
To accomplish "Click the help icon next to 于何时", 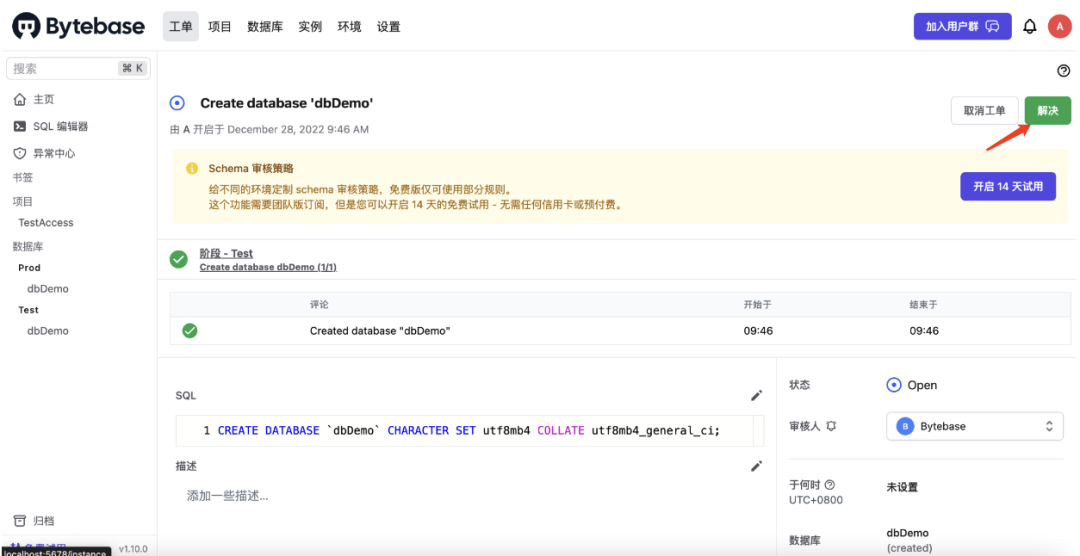I will coord(830,484).
